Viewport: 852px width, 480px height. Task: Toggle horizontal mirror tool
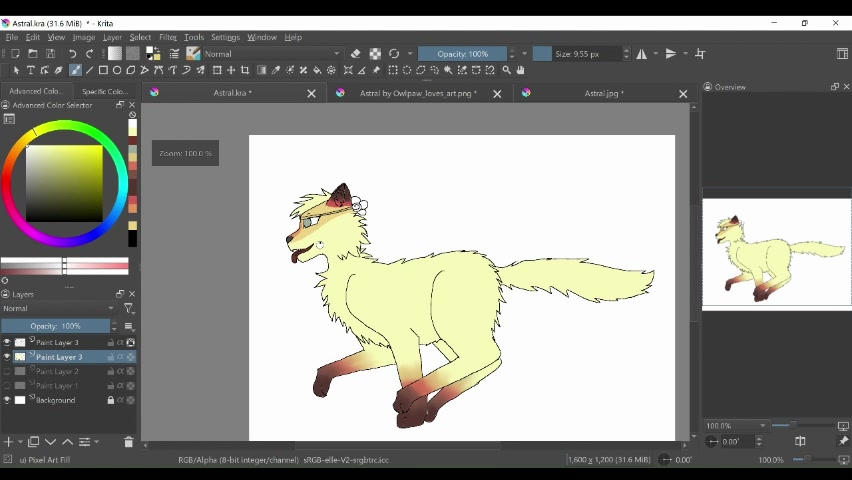coord(642,53)
